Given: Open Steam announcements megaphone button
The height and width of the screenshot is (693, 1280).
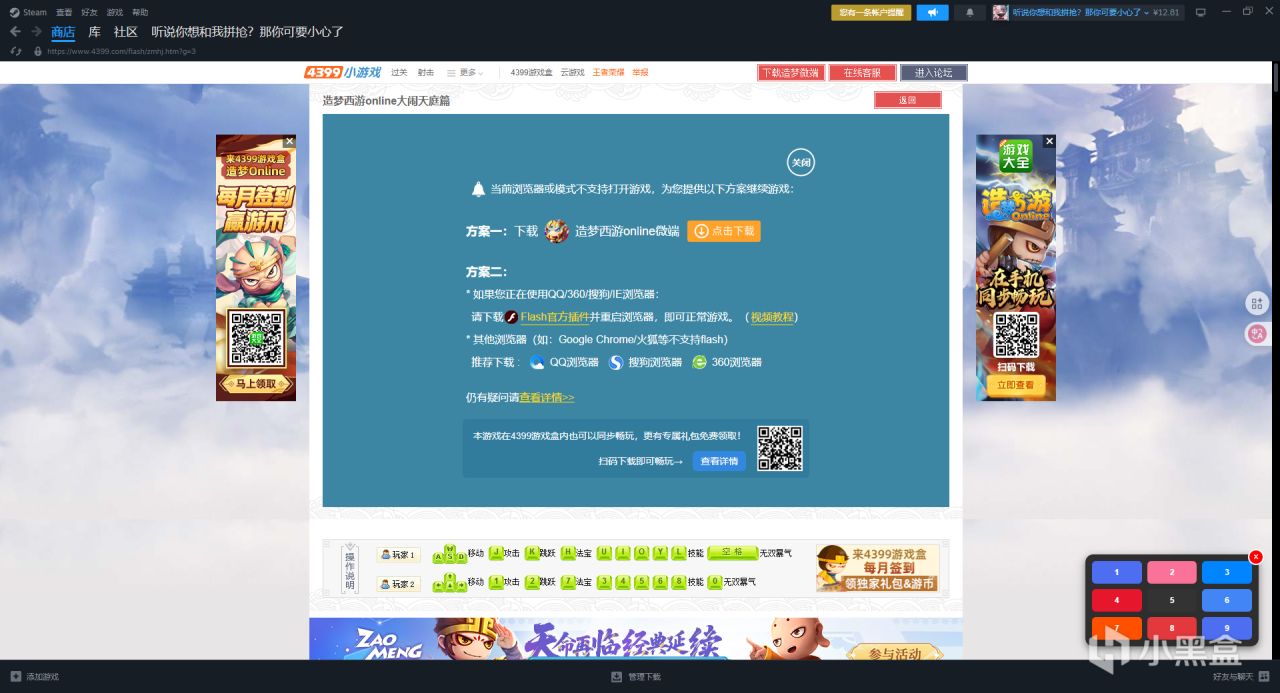Looking at the screenshot, I should pyautogui.click(x=932, y=12).
